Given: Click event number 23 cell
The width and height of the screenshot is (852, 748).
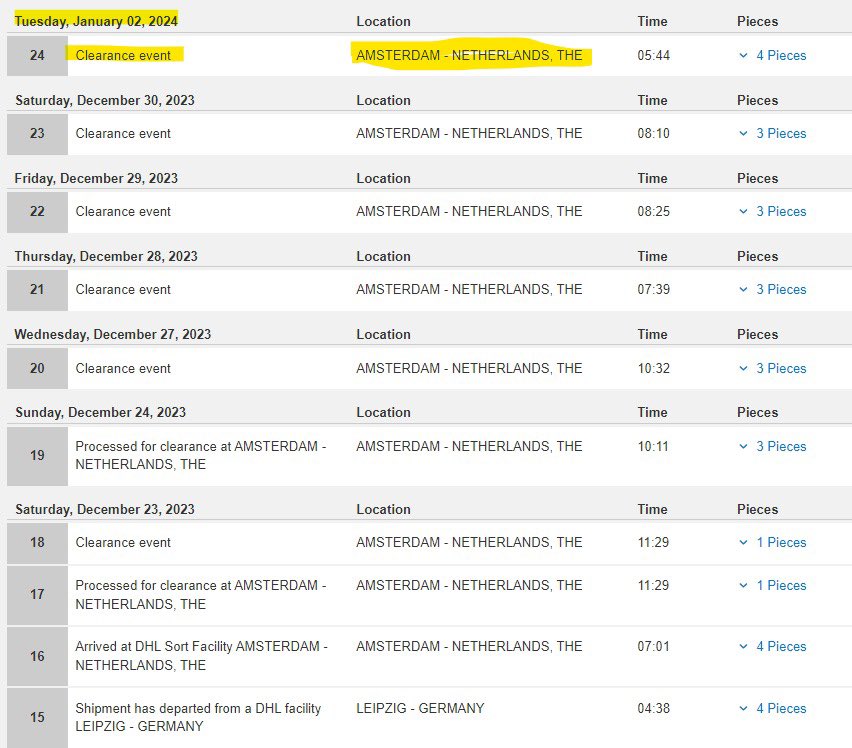Looking at the screenshot, I should pos(37,134).
